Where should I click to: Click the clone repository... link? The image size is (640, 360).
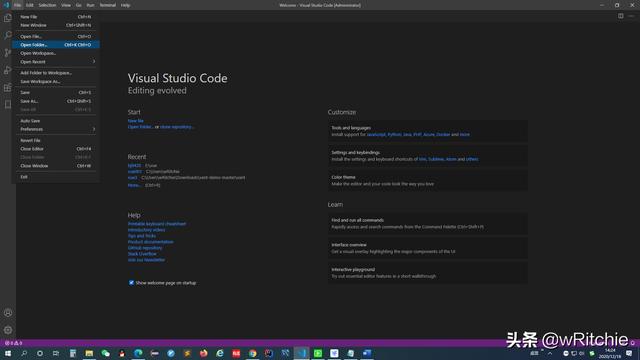click(177, 127)
